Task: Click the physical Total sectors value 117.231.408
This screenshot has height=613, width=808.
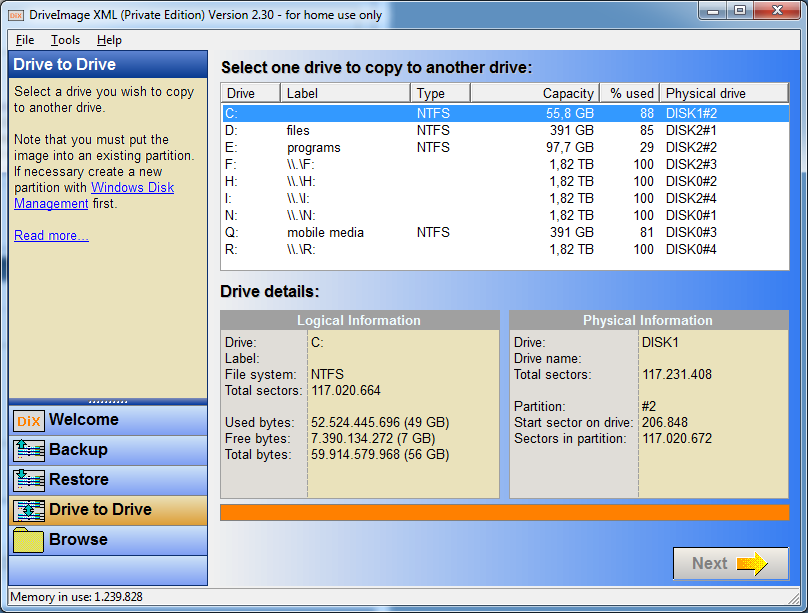Action: coord(677,374)
